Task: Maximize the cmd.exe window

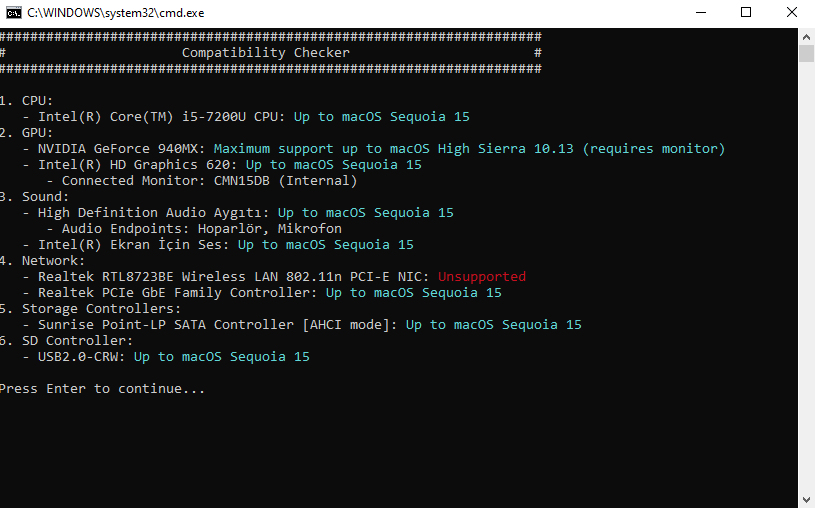Action: pyautogui.click(x=746, y=13)
